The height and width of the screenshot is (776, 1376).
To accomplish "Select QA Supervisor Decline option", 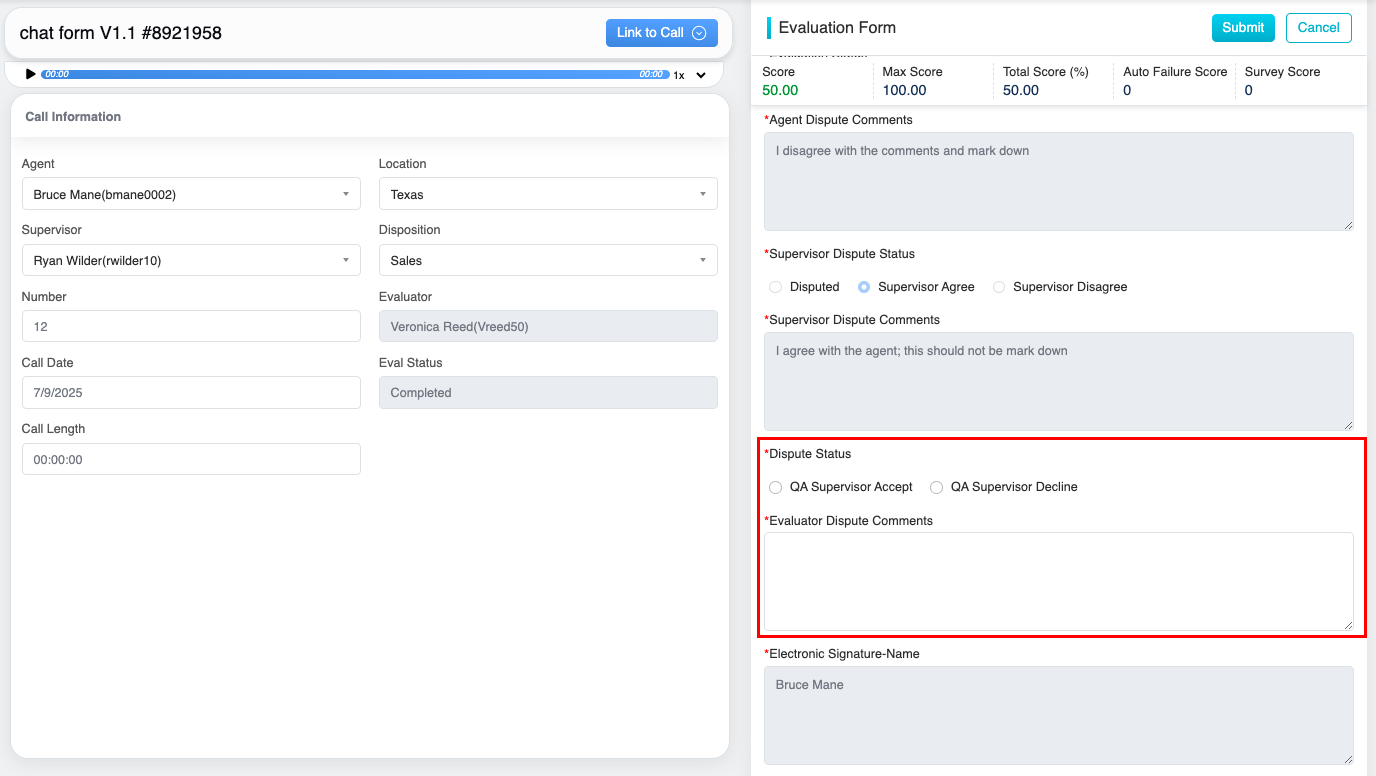I will 937,487.
